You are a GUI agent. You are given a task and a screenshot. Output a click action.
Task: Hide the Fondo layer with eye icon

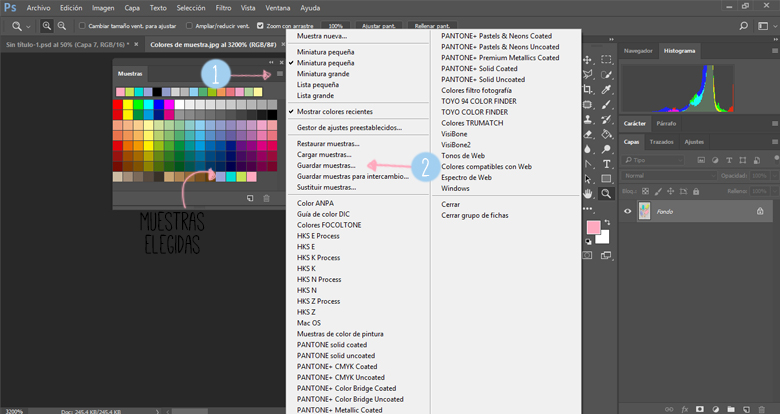pos(627,211)
